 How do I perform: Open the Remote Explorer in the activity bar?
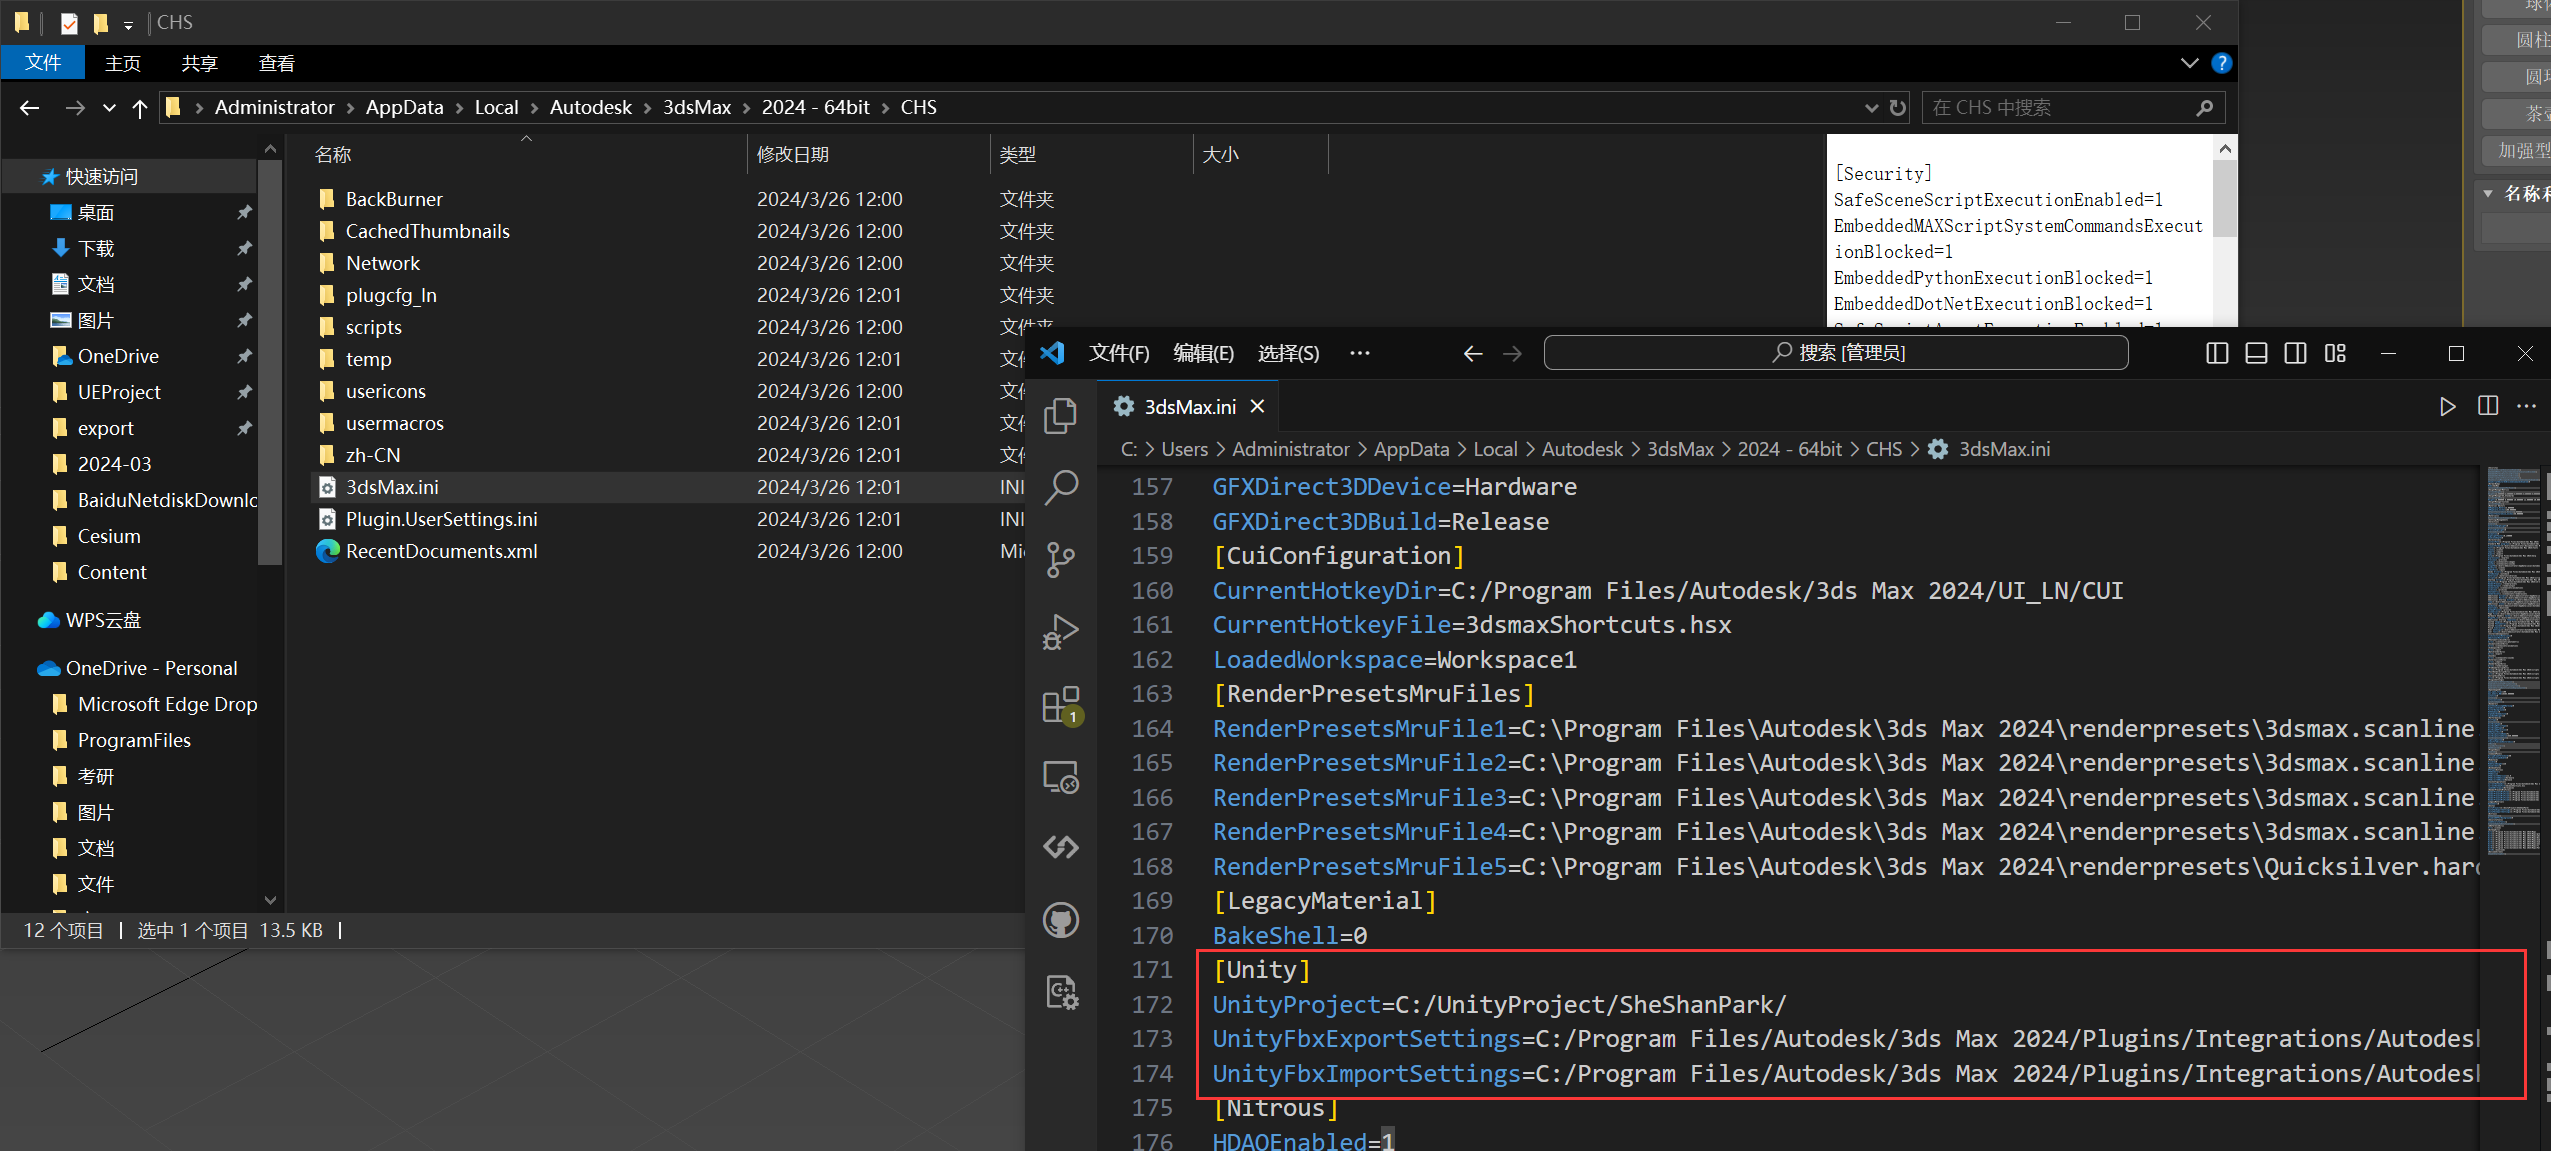click(x=1062, y=776)
